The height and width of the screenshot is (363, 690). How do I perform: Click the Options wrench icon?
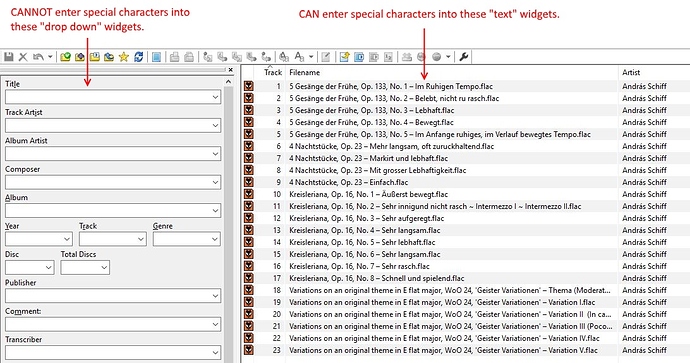point(463,57)
